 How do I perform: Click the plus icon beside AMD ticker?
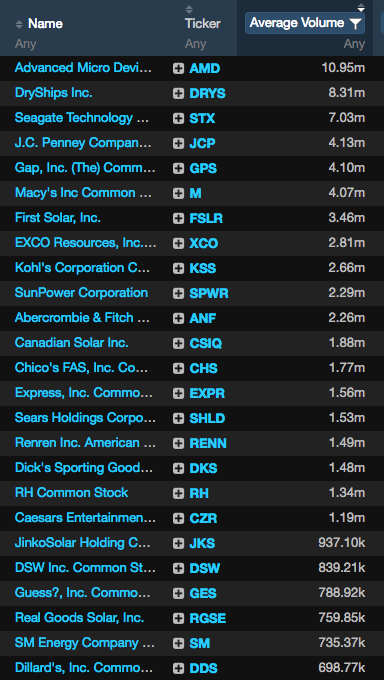[178, 69]
